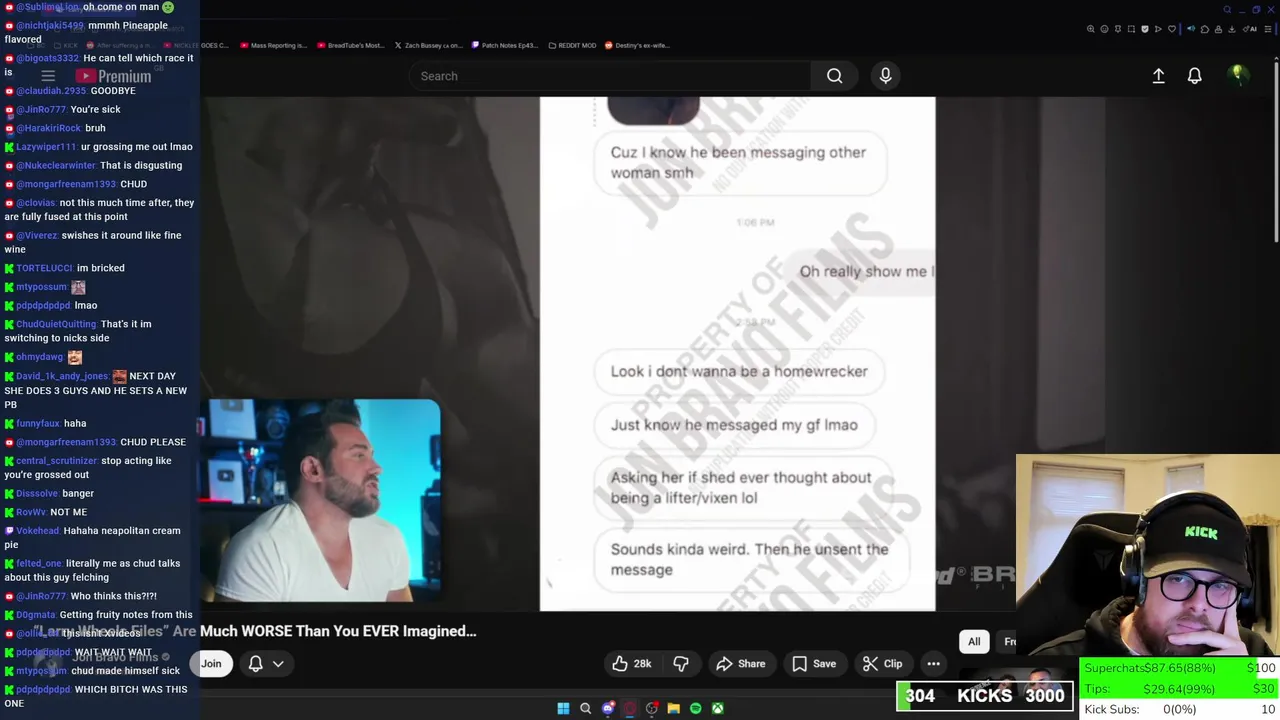Screen dimensions: 1280x720
Task: Take a snapshot with the selection icon
Action: coord(1131,29)
